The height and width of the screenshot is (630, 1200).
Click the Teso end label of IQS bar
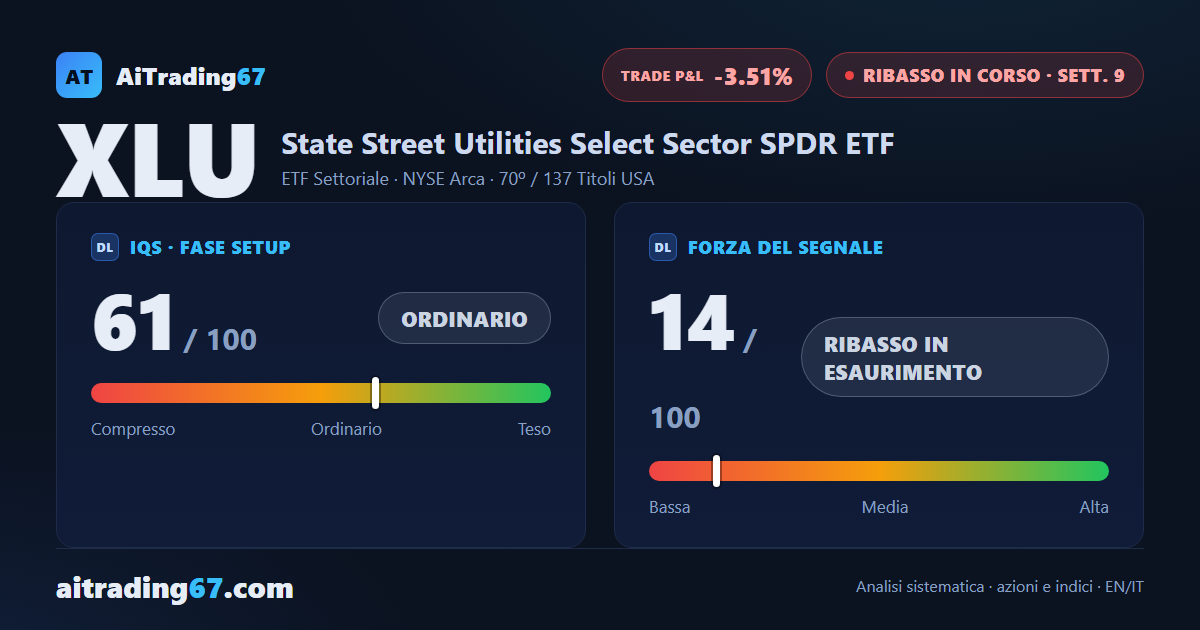(534, 429)
